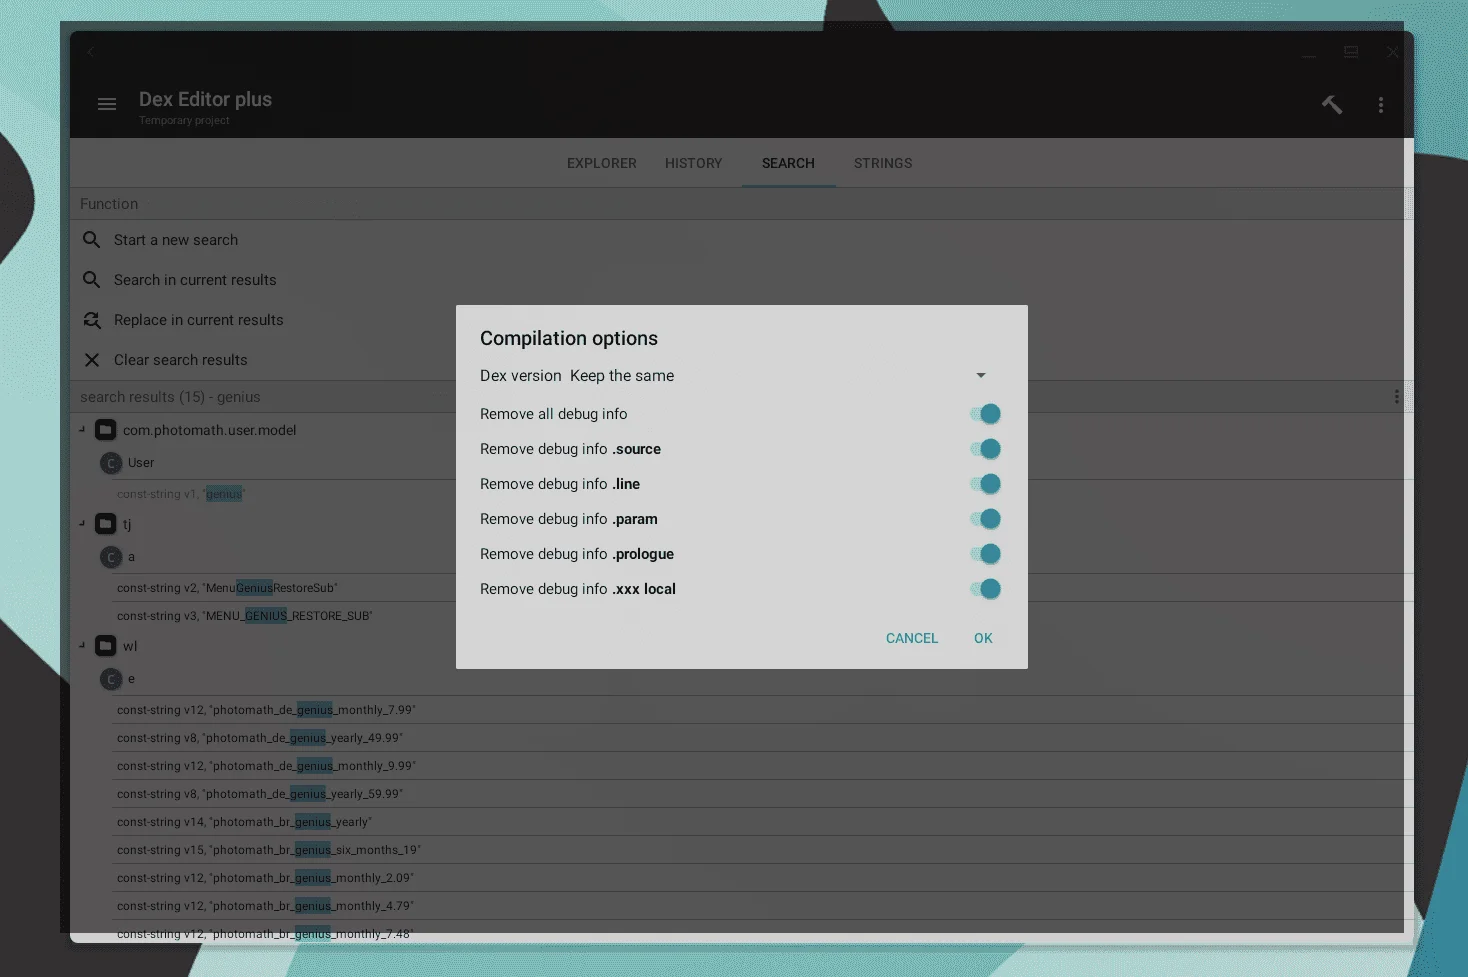1468x977 pixels.
Task: Click the com.photomath.user.model package folder icon
Action: 106,430
